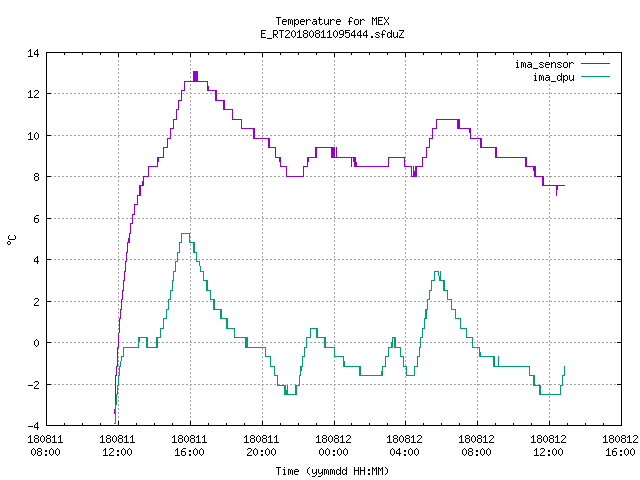
Task: Click the ima_dpu legend label
Action: pyautogui.click(x=554, y=77)
